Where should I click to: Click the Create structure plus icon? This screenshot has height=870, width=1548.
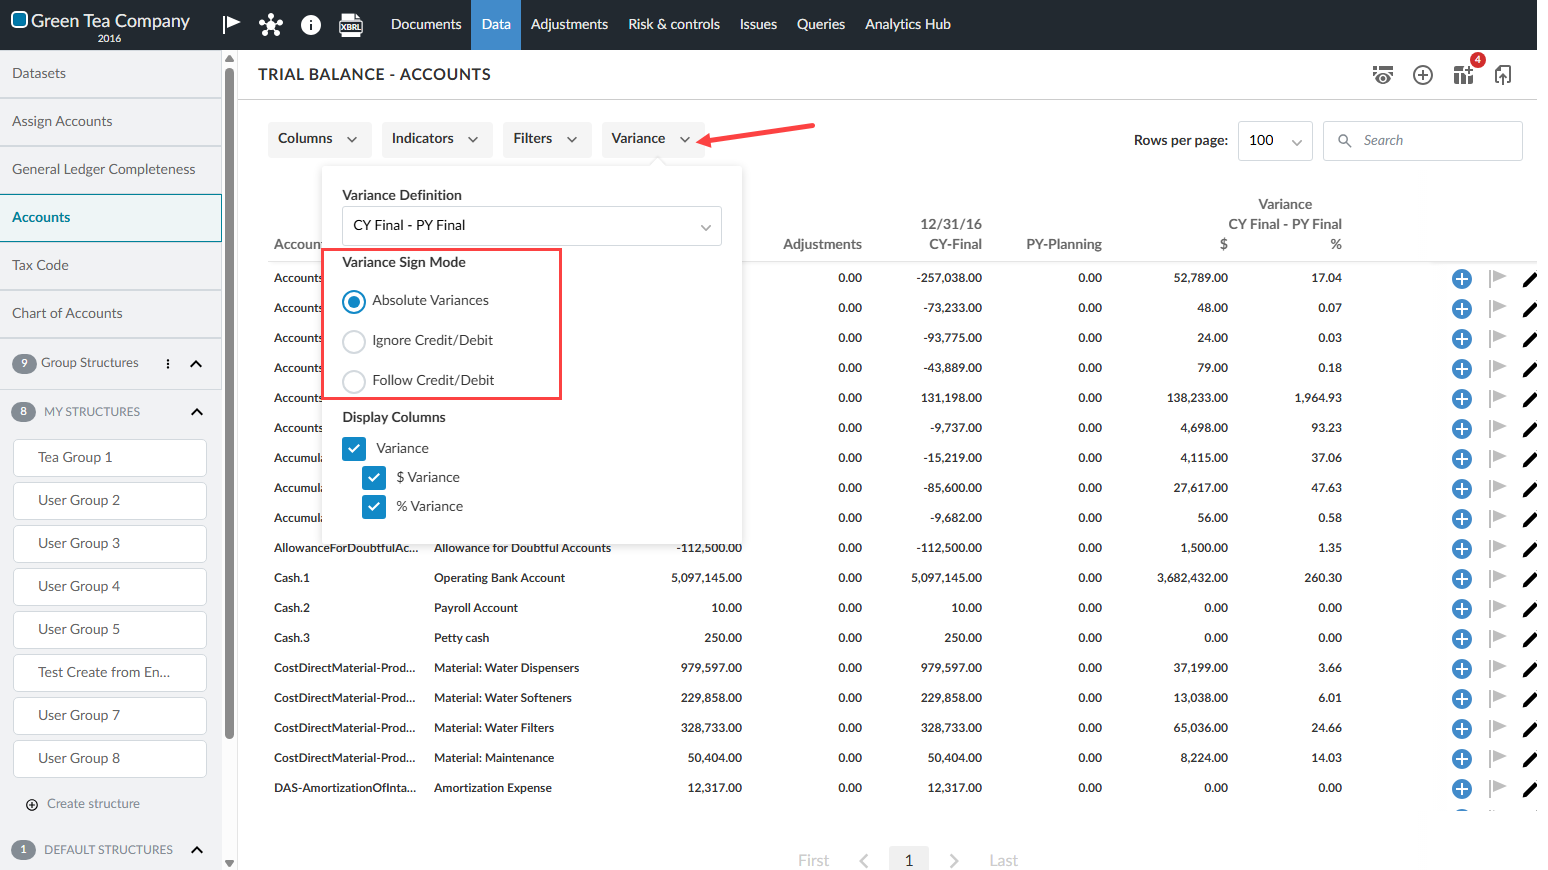click(x=32, y=805)
